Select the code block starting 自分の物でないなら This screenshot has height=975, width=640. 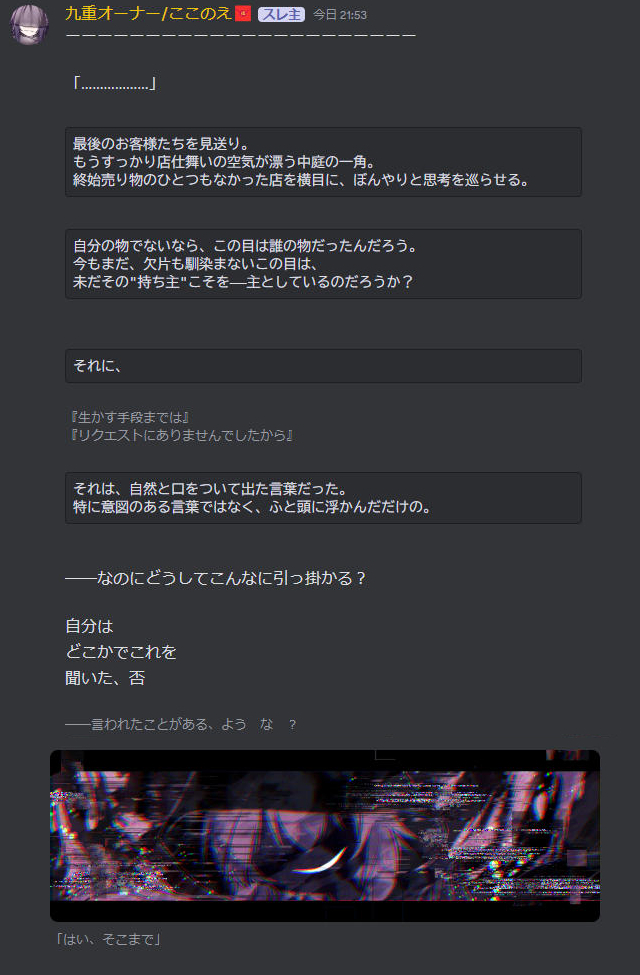(323, 264)
